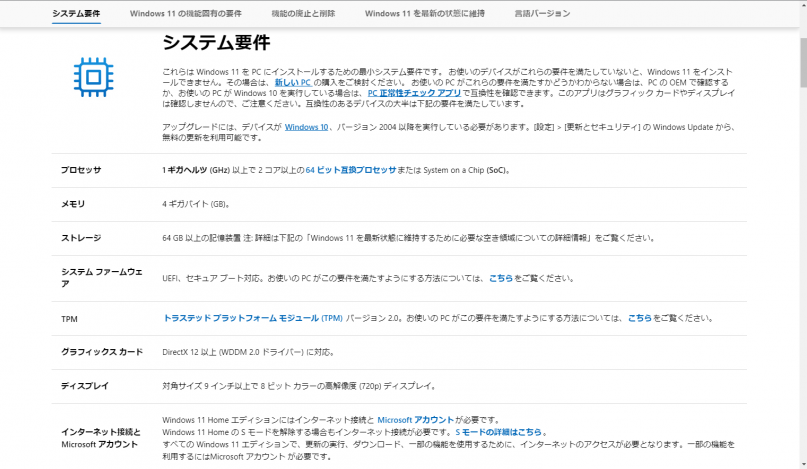The height and width of the screenshot is (469, 807).
Task: Click the 4 ギガバイト (GB) value
Action: pyautogui.click(x=196, y=204)
